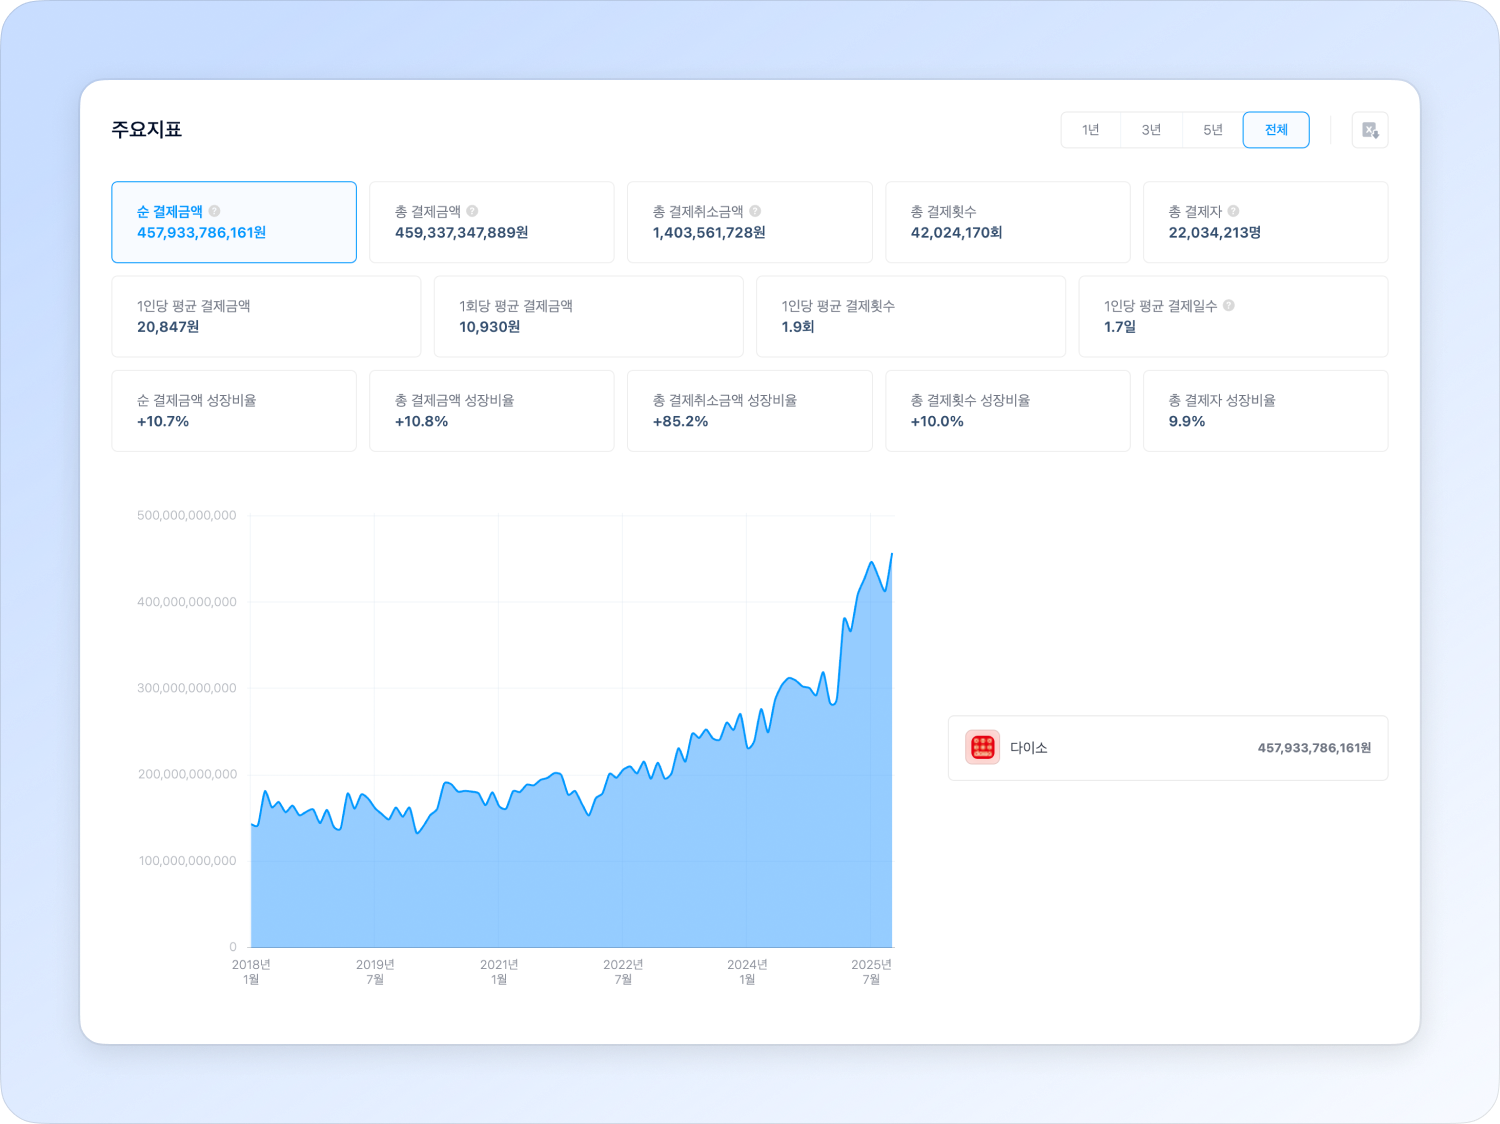Select the 총 결제자 metric card
The height and width of the screenshot is (1124, 1500).
(x=1265, y=222)
